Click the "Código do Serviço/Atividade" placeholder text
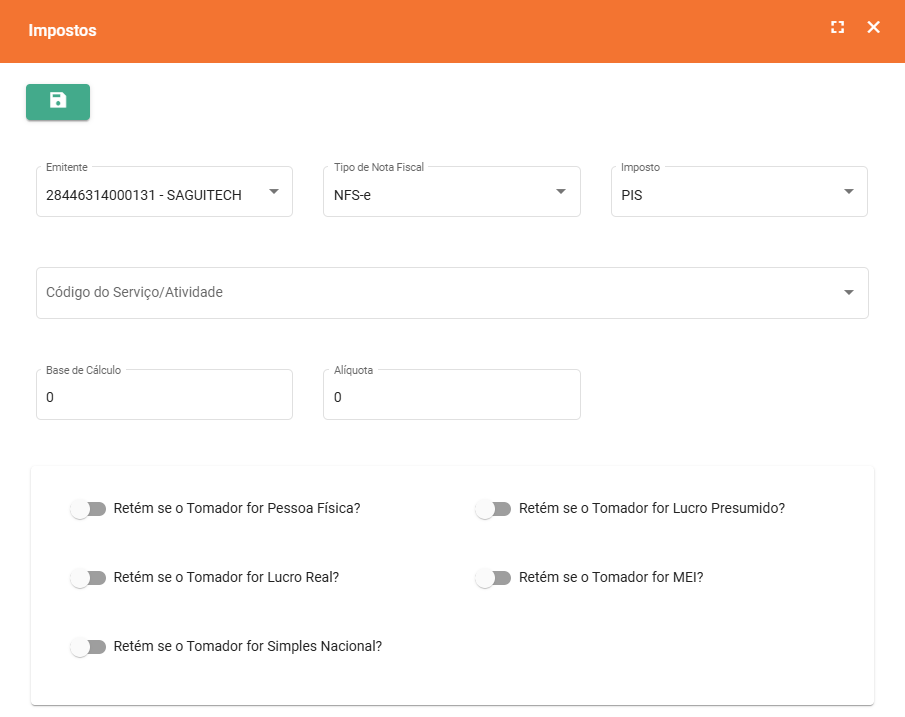Viewport: 905px width, 717px height. point(134,292)
